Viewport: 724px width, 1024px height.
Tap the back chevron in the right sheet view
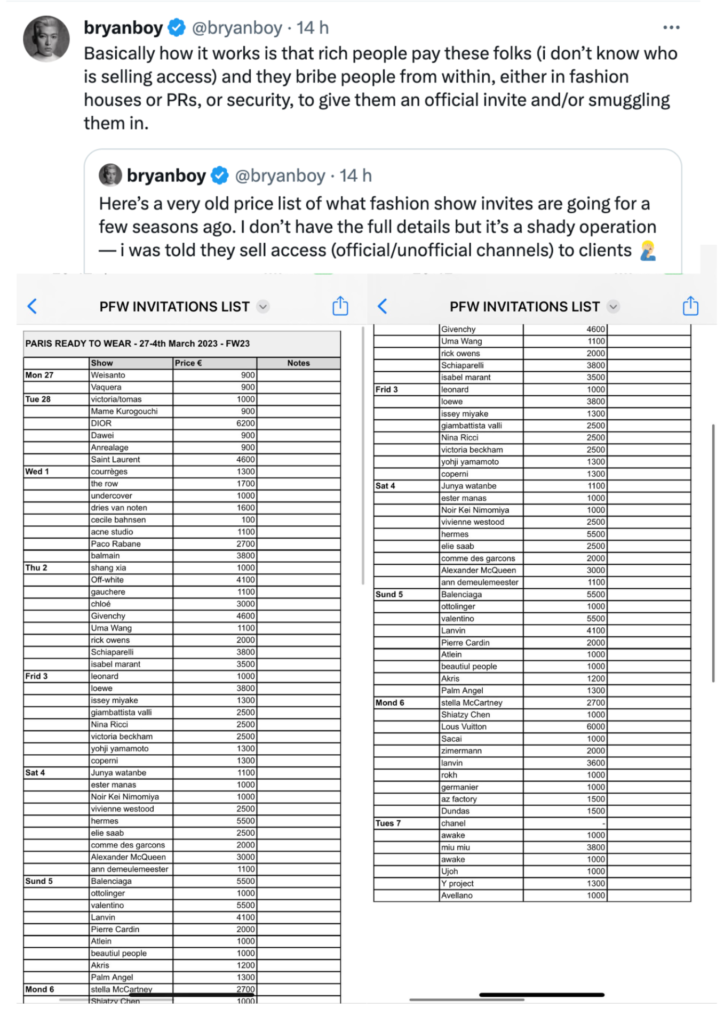[381, 307]
